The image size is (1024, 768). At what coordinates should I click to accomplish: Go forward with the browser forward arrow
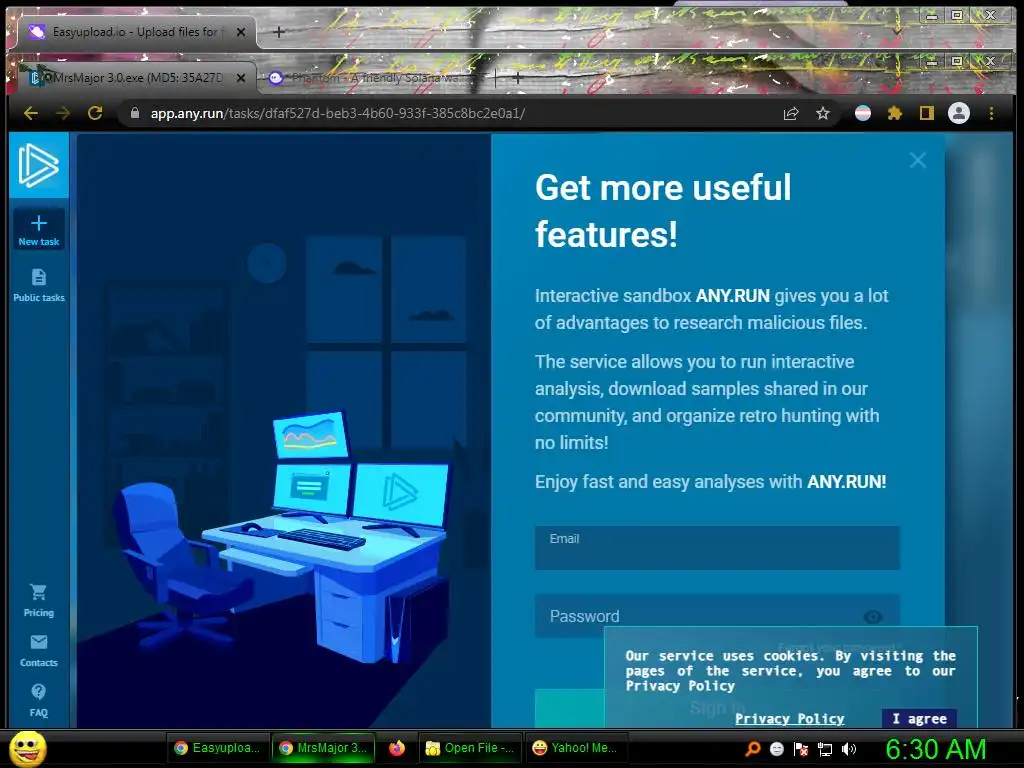(63, 114)
